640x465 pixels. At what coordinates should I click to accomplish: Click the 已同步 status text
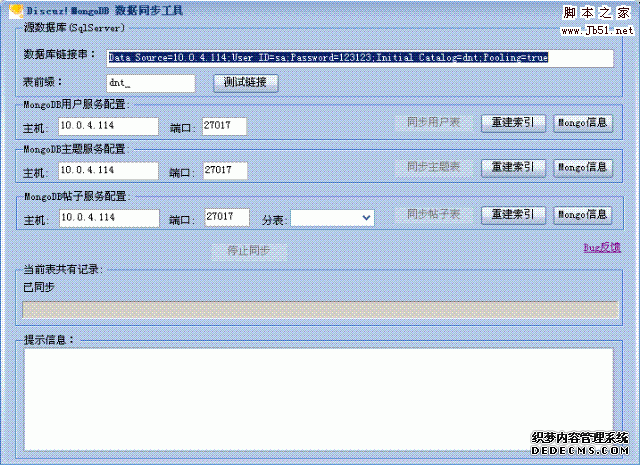coord(39,287)
